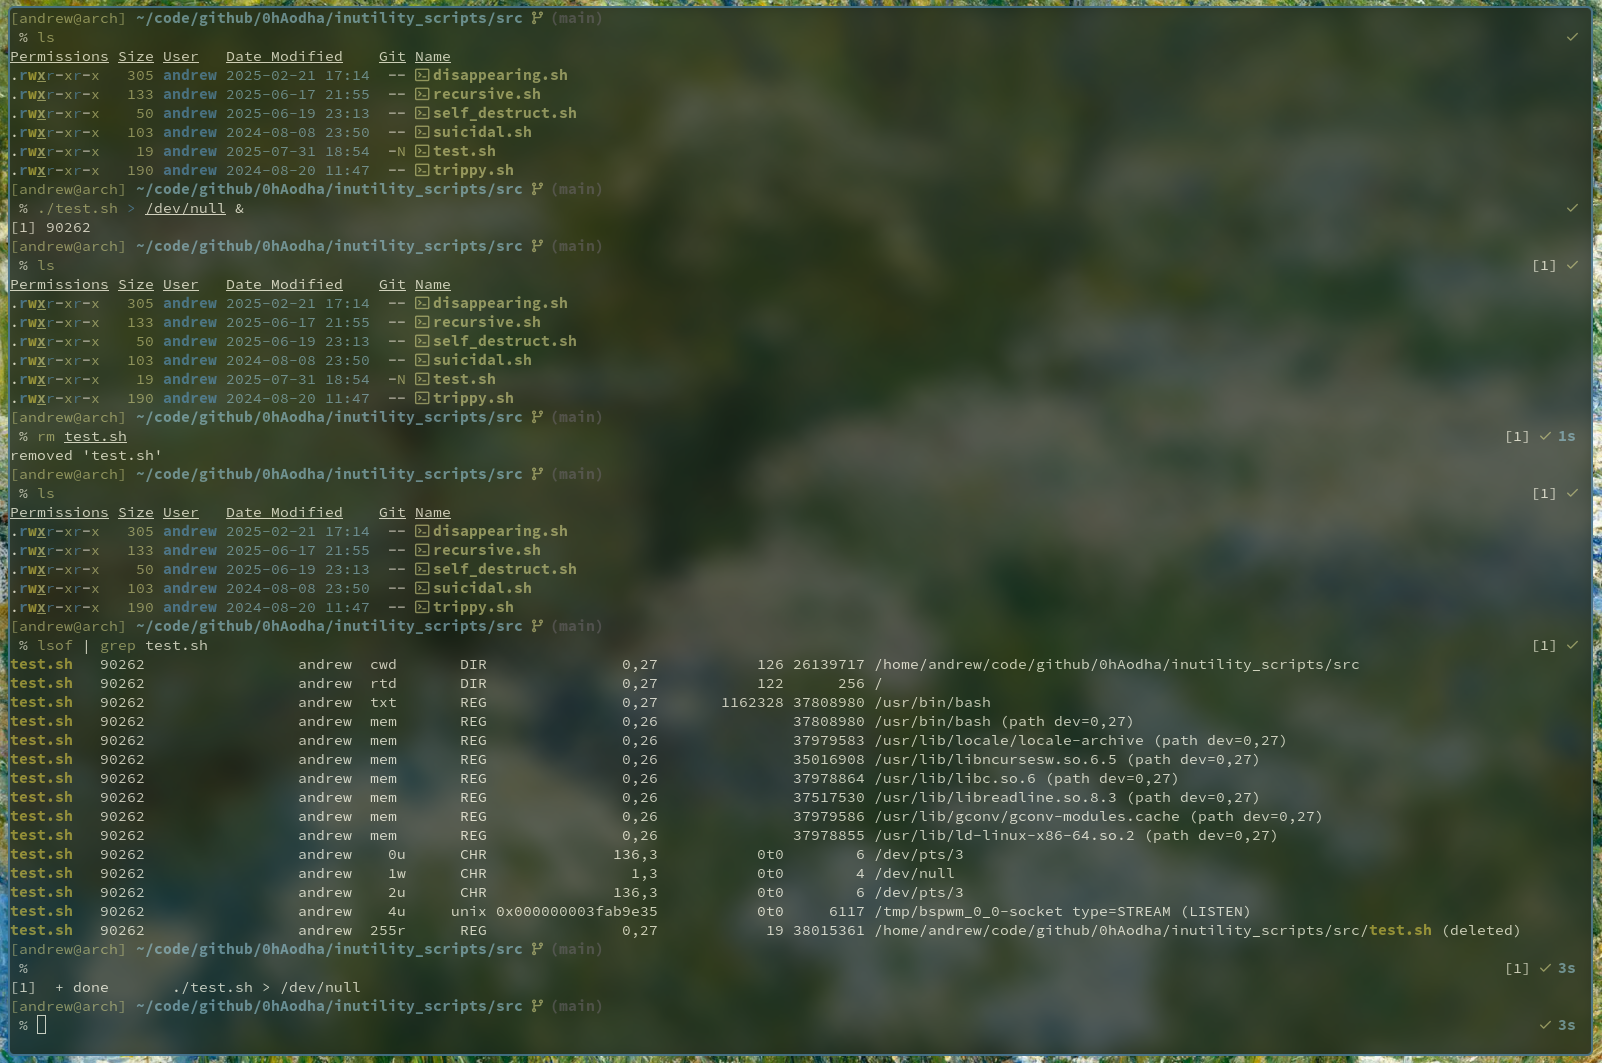Click the git branch icon on the final prompt line
Image resolution: width=1602 pixels, height=1063 pixels.
click(x=537, y=1006)
